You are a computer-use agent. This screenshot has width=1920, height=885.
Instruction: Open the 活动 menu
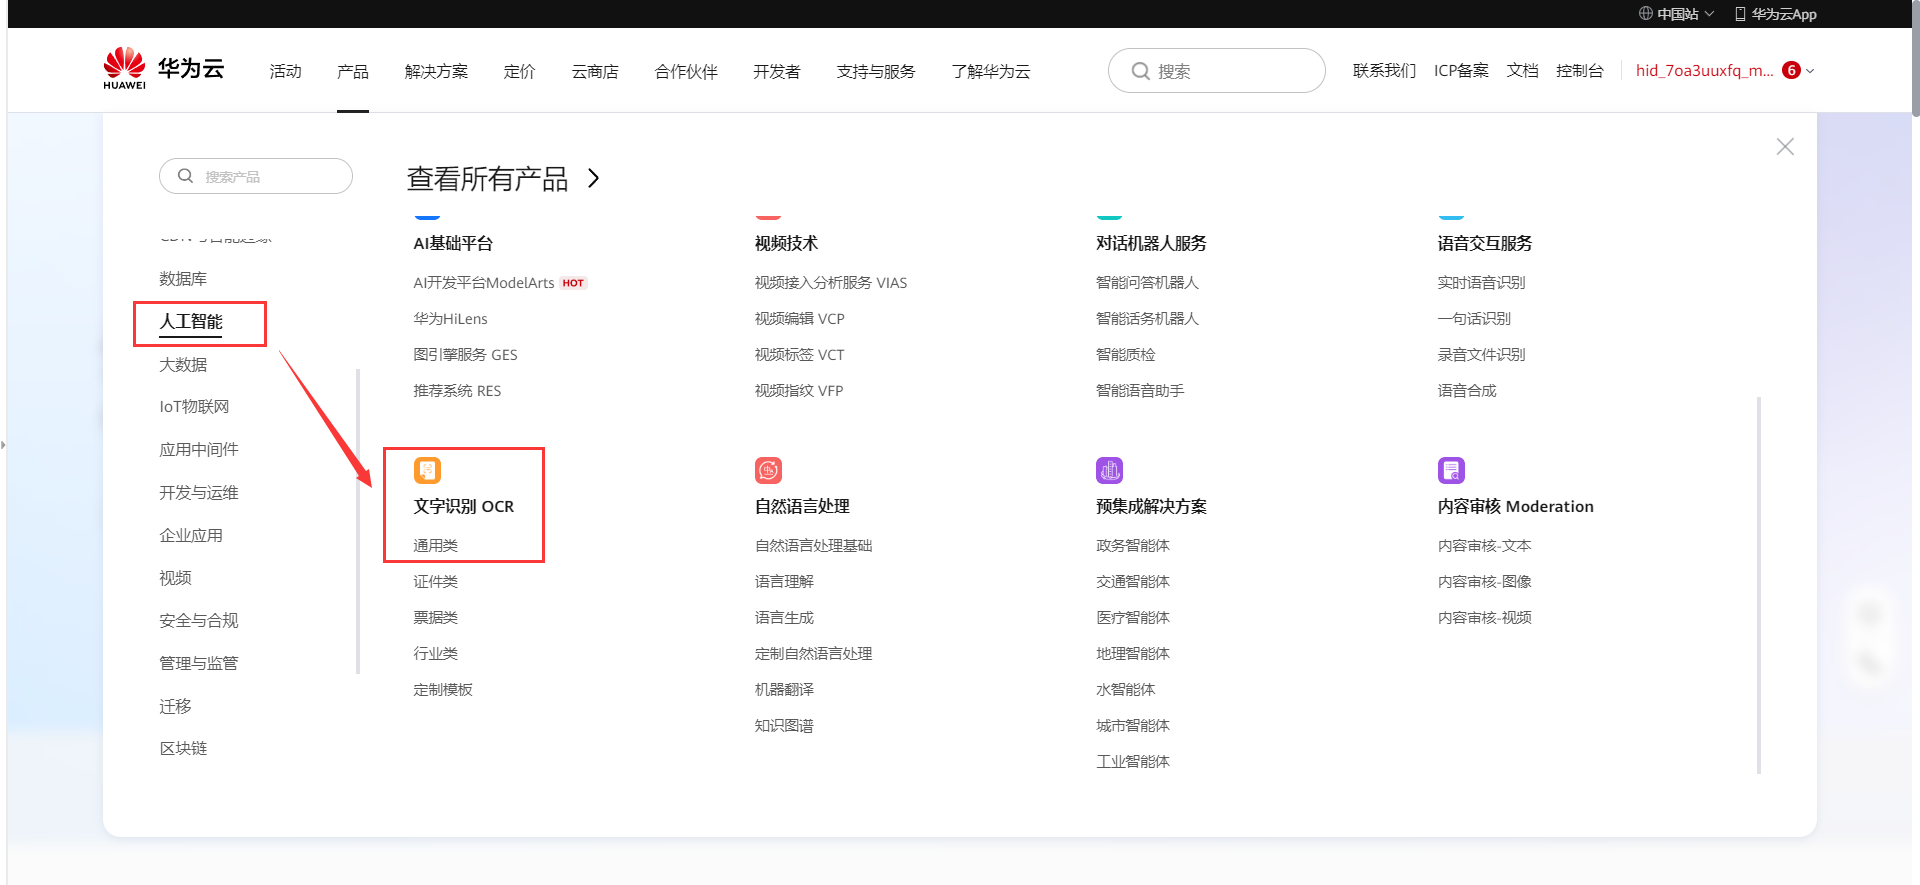[285, 71]
